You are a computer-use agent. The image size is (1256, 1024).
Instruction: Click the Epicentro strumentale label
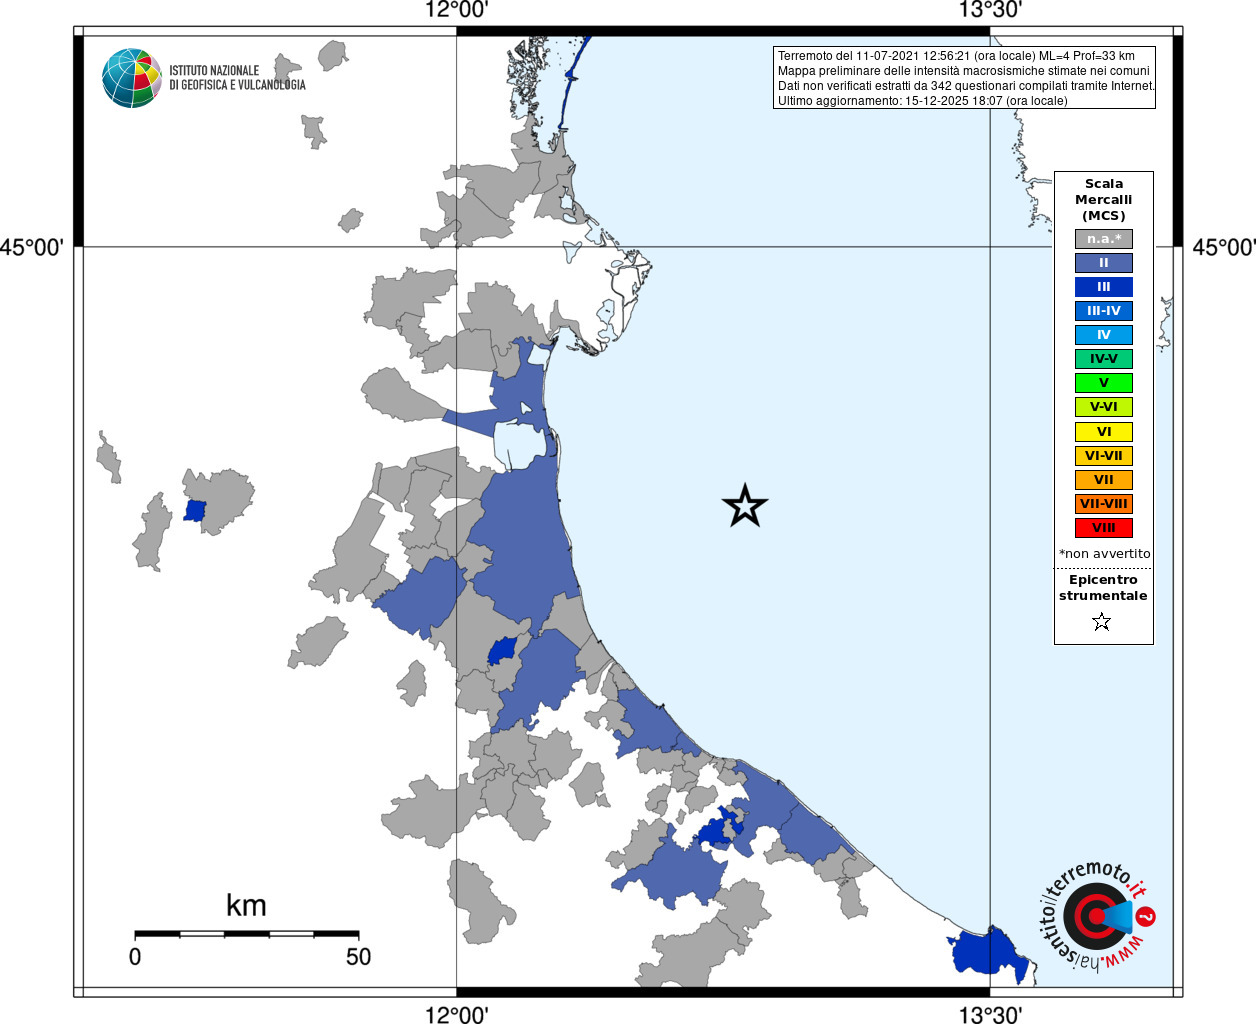click(x=1103, y=588)
